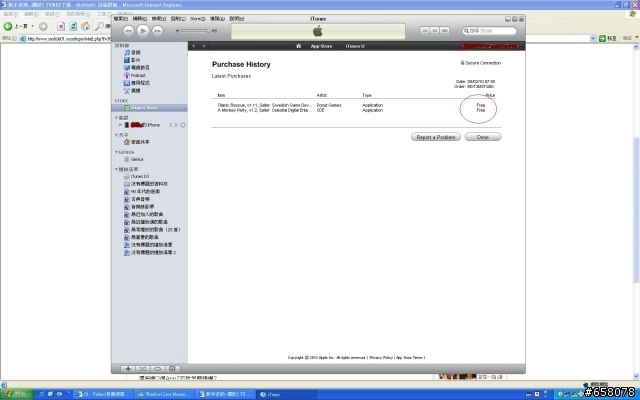
Task: Open the Music library icon
Action: point(127,53)
